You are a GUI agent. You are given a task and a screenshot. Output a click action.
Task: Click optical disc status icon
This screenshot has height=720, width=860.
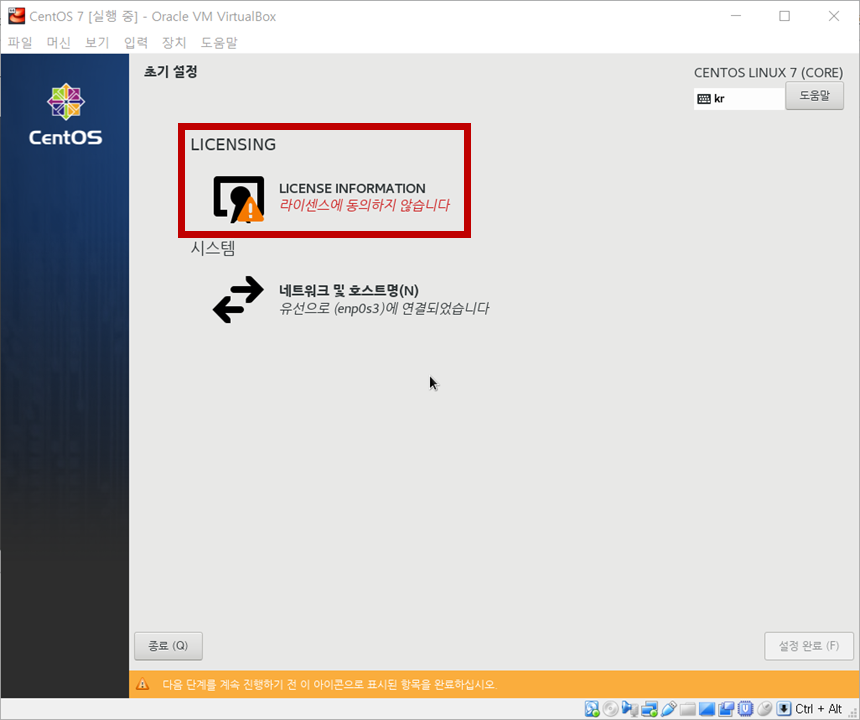610,708
